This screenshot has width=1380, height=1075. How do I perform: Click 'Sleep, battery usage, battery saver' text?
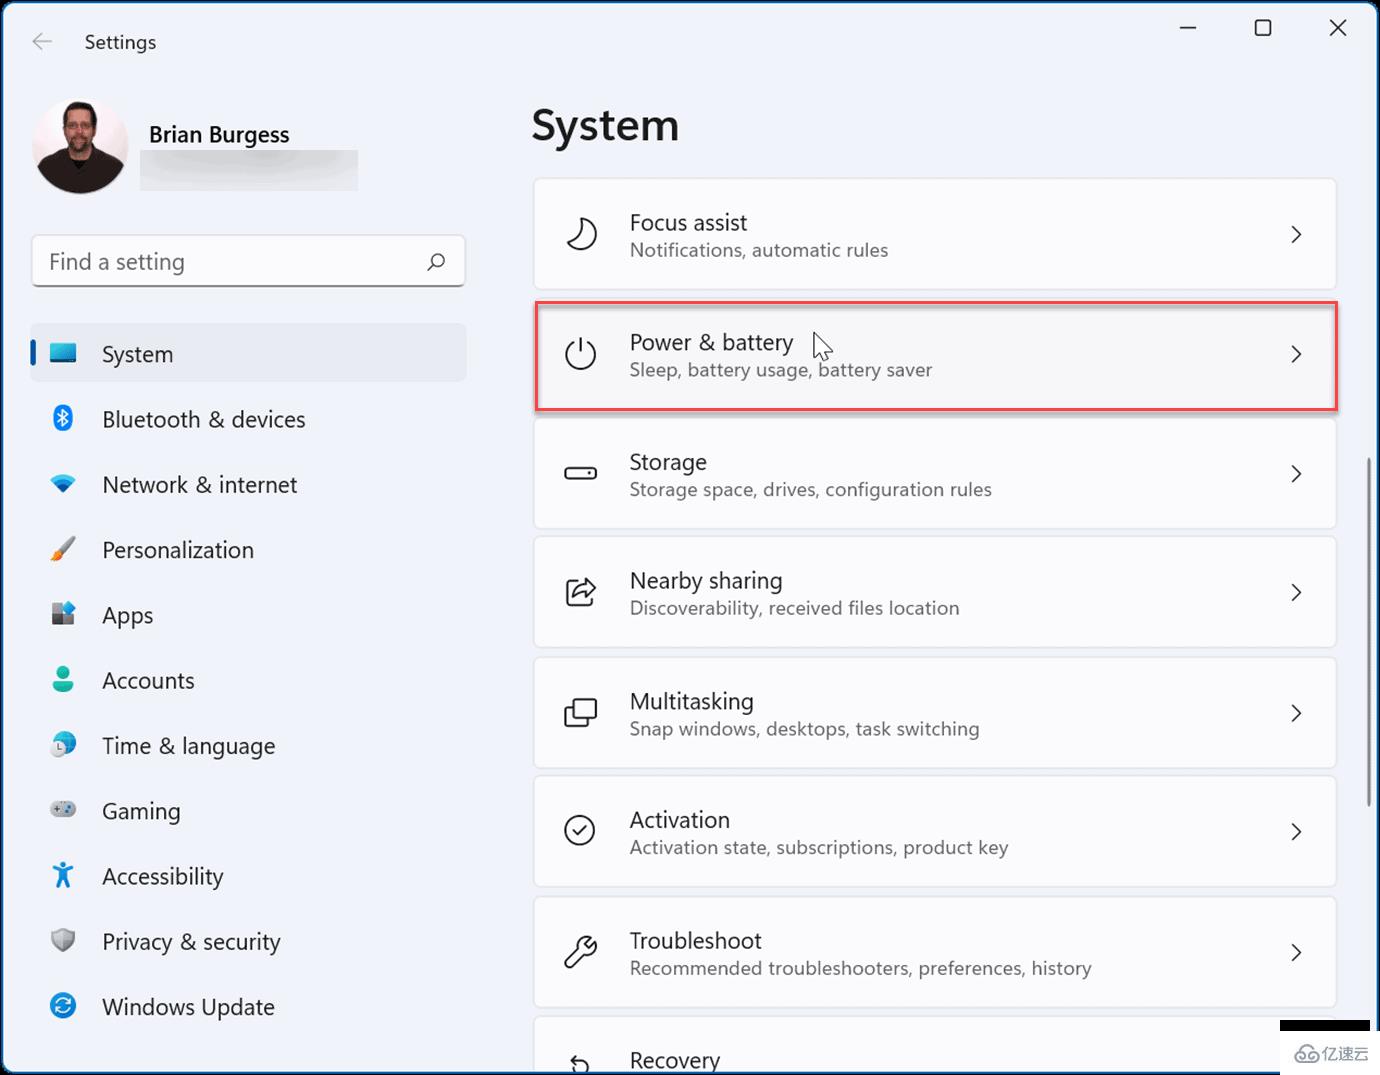[781, 370]
